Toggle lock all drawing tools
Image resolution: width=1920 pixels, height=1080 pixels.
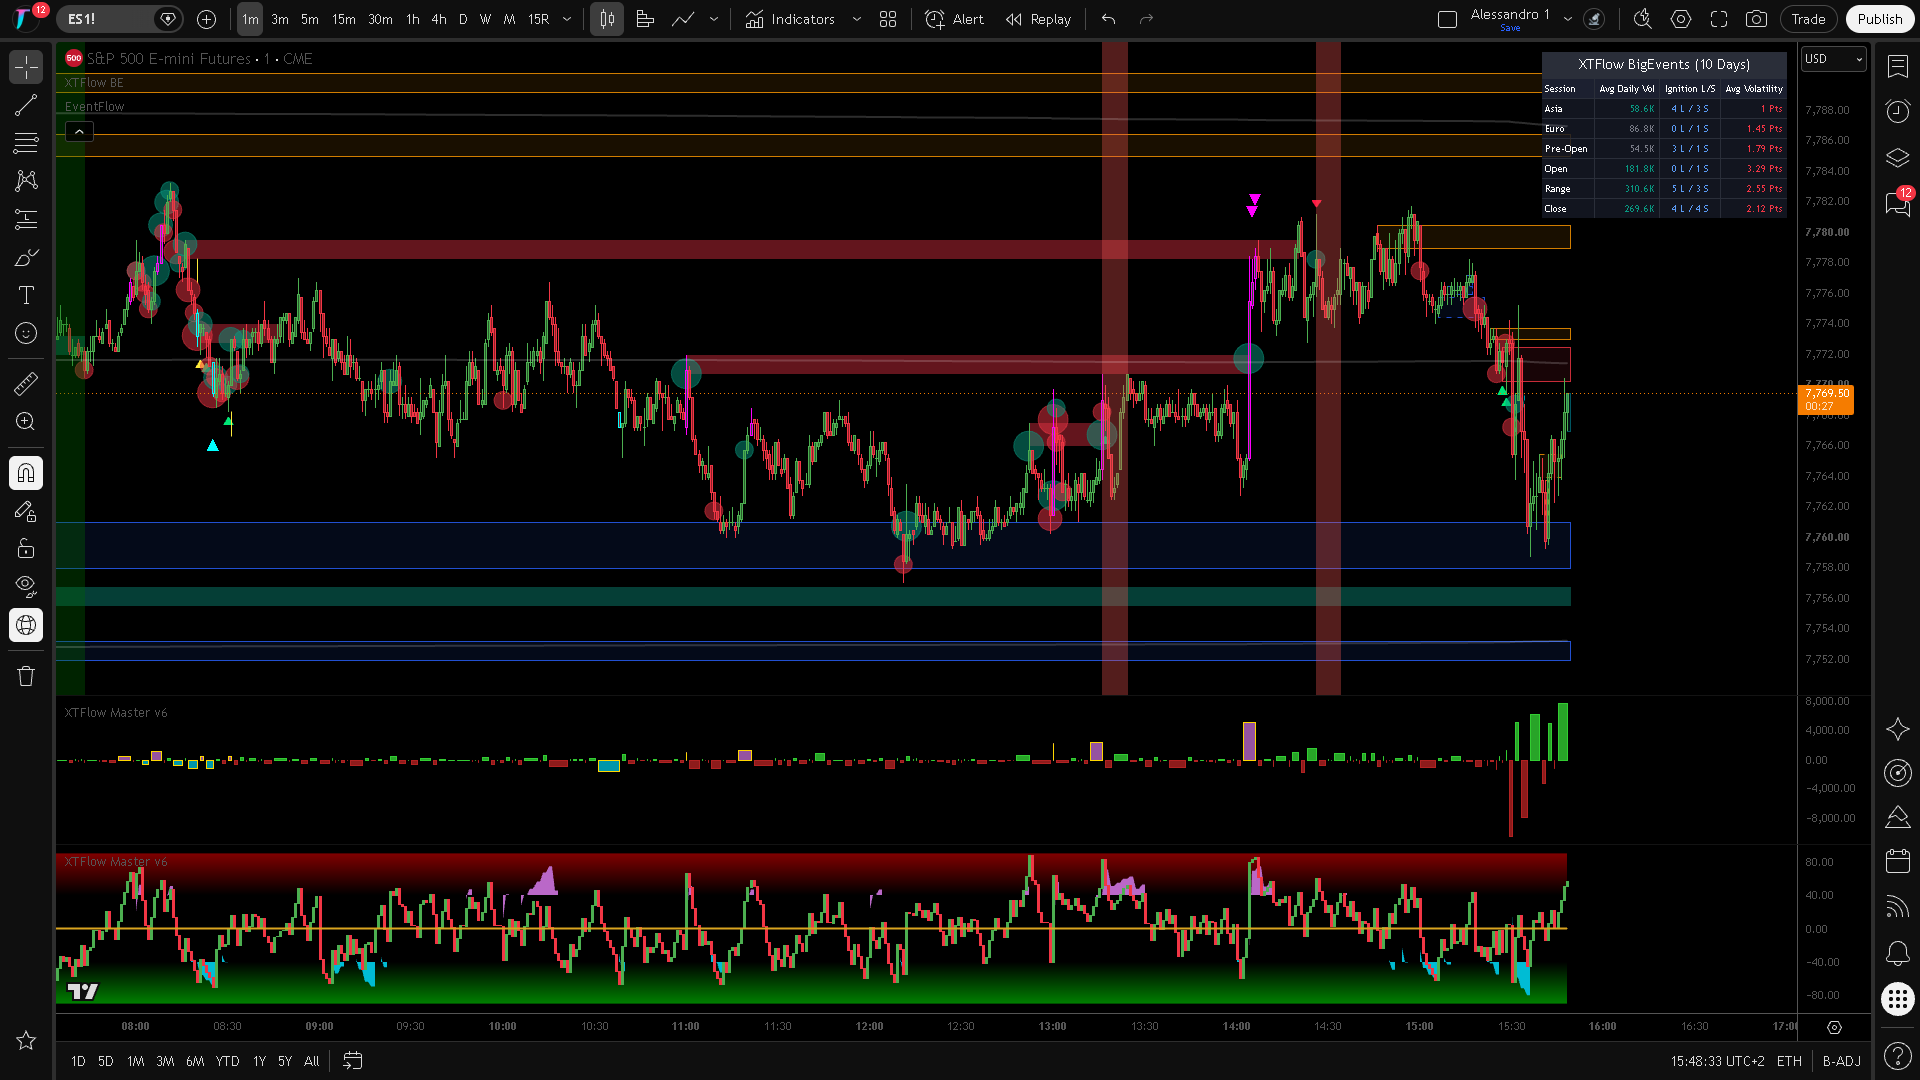(26, 549)
